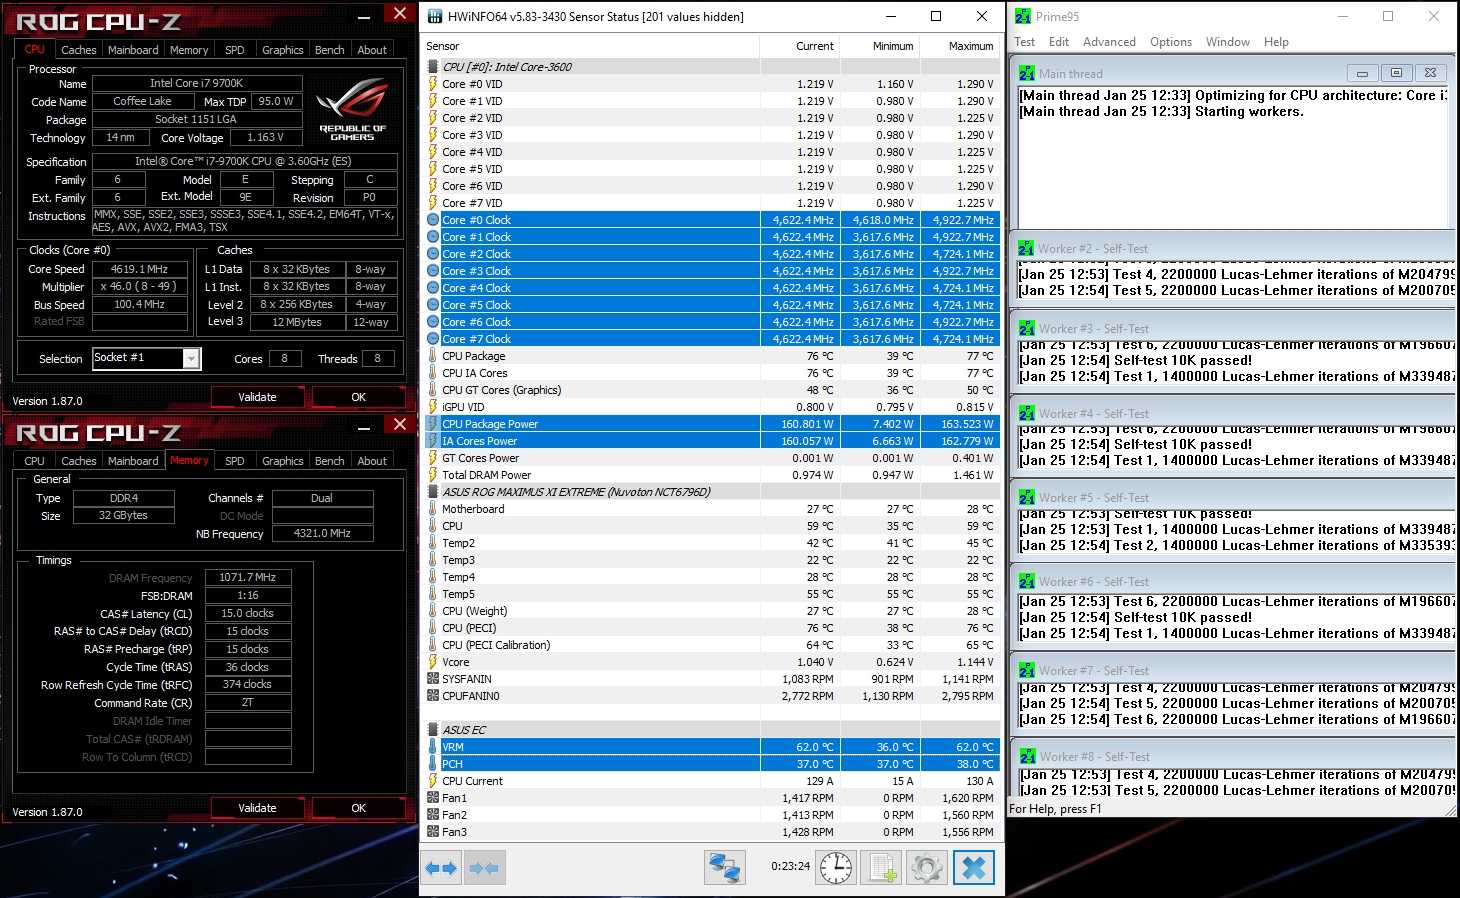
Task: Click the ROG Republic of Gamers logo
Action: [352, 110]
